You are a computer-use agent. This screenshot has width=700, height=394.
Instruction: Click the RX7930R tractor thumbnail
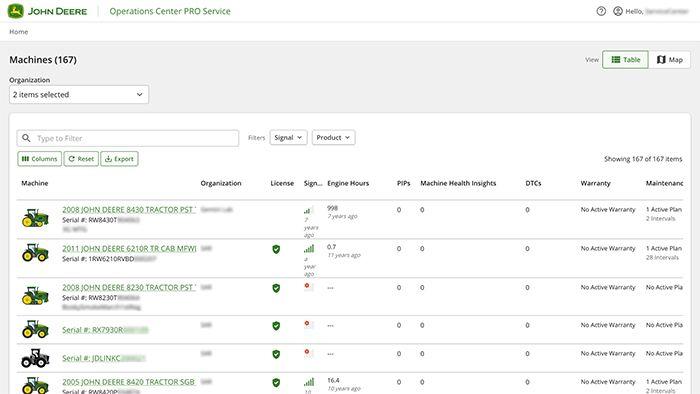coord(35,329)
